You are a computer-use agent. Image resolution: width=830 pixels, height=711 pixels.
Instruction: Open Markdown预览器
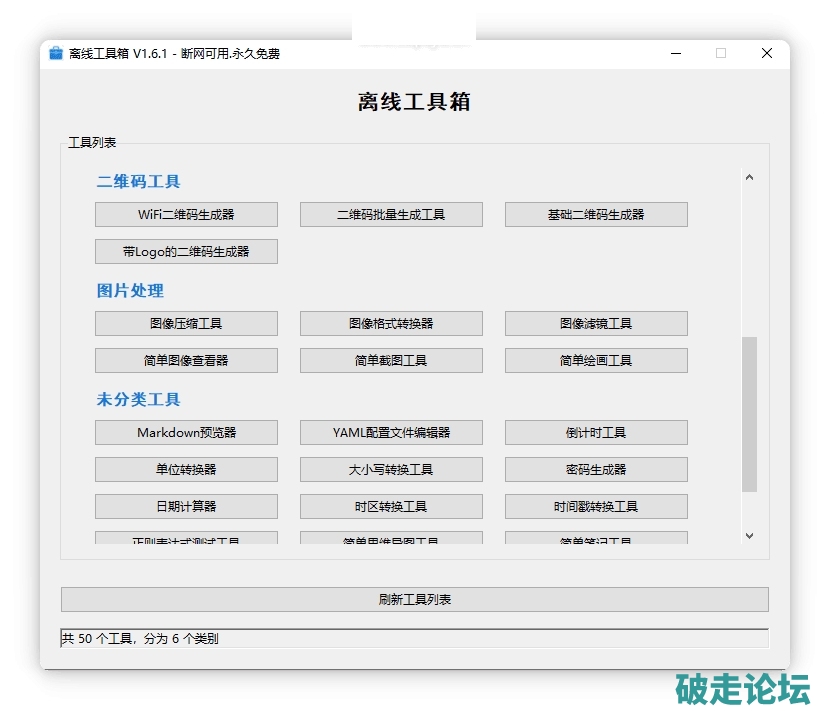(x=186, y=433)
